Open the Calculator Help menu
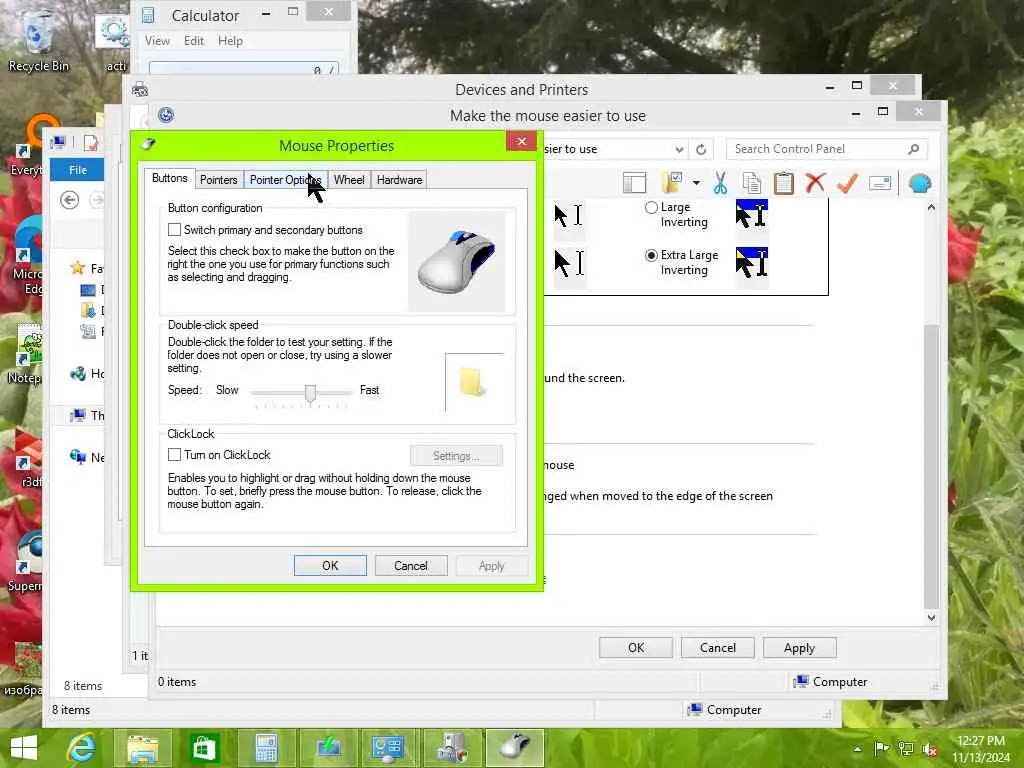The image size is (1024, 768). click(230, 40)
